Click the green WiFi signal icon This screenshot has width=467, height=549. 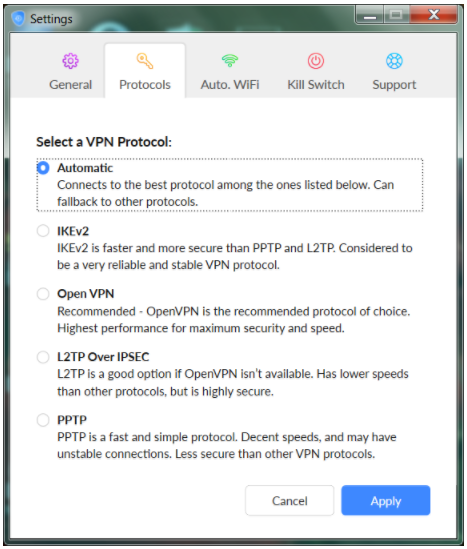[x=230, y=60]
